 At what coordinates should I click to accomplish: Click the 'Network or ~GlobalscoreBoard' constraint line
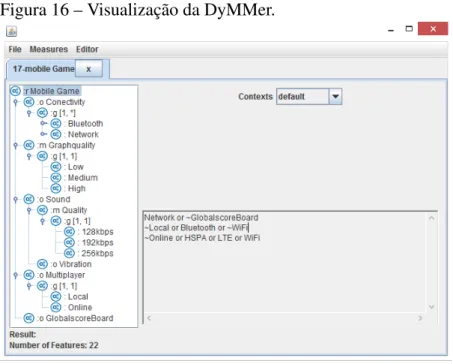201,218
